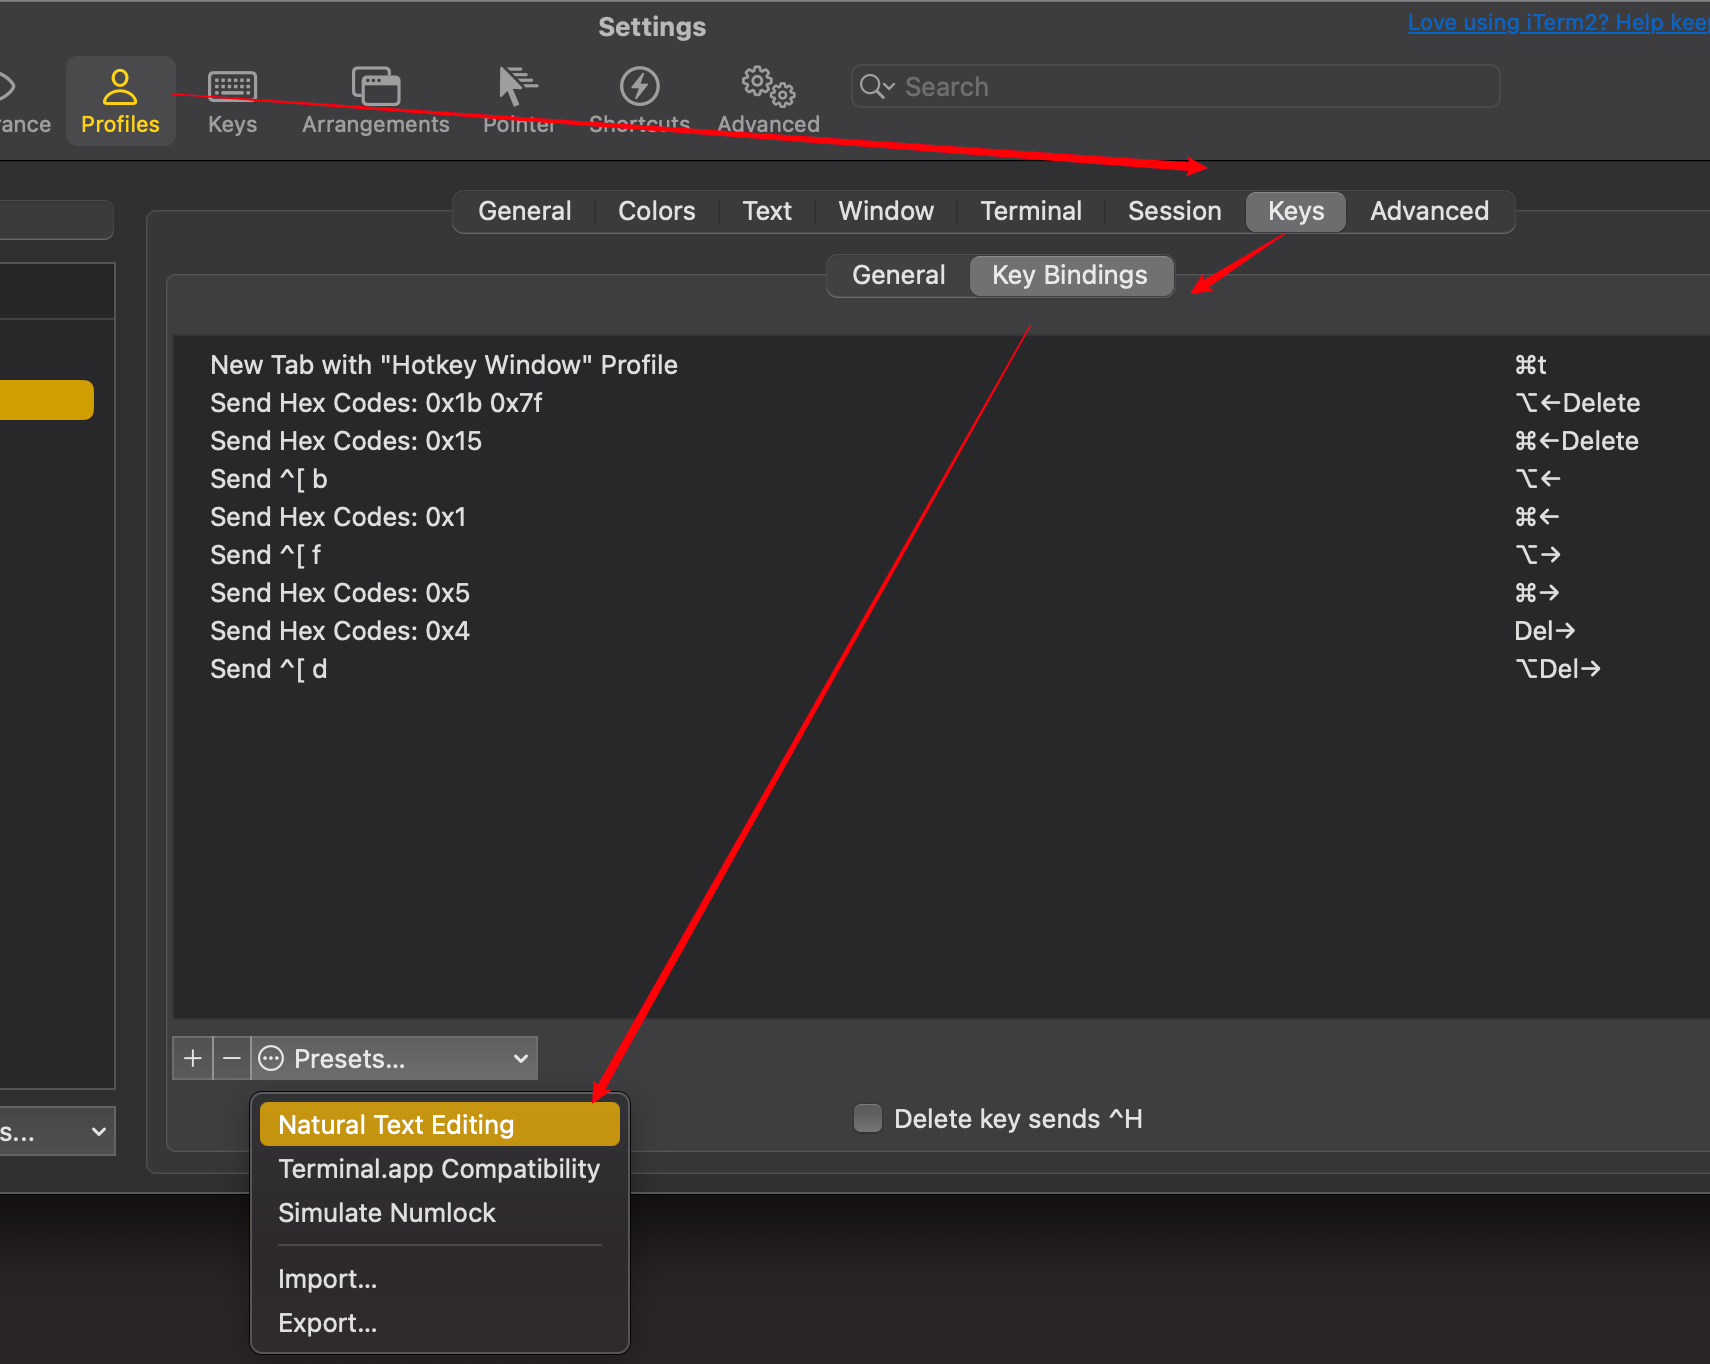Open the Shortcuts settings pane
Viewport: 1710px width, 1364px height.
639,101
